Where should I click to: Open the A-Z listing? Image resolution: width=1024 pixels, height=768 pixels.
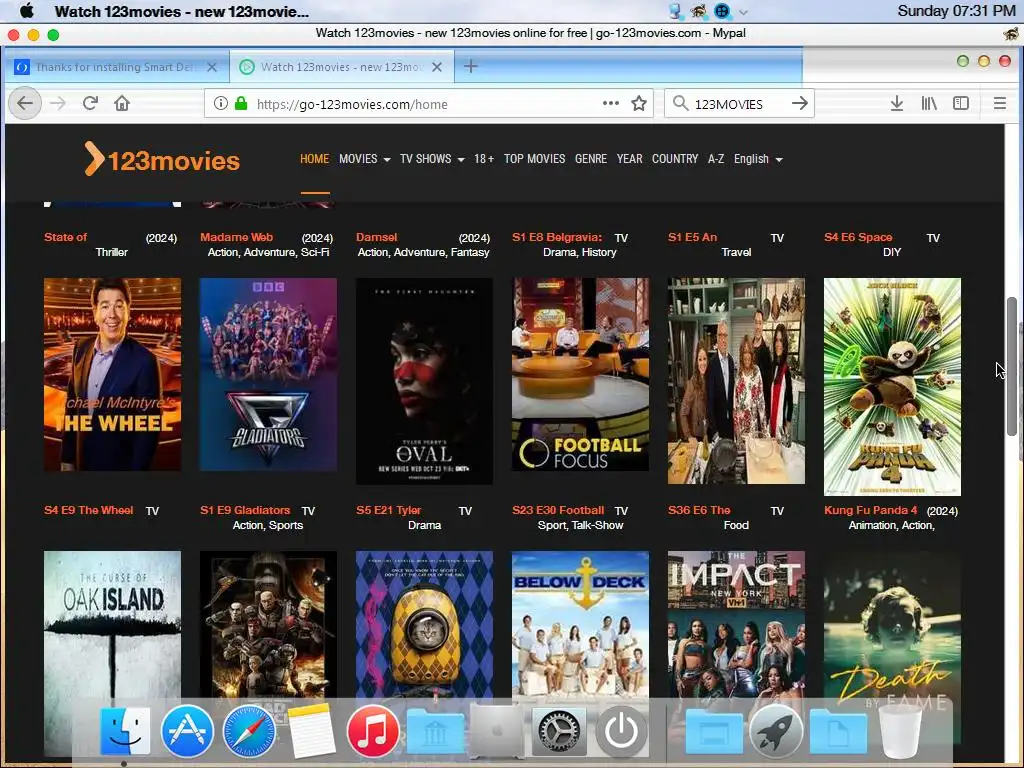pos(716,159)
